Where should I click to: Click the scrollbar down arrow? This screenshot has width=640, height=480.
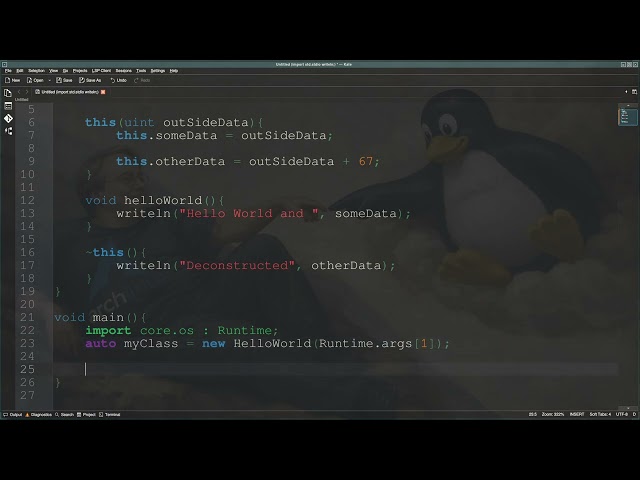pyautogui.click(x=628, y=408)
